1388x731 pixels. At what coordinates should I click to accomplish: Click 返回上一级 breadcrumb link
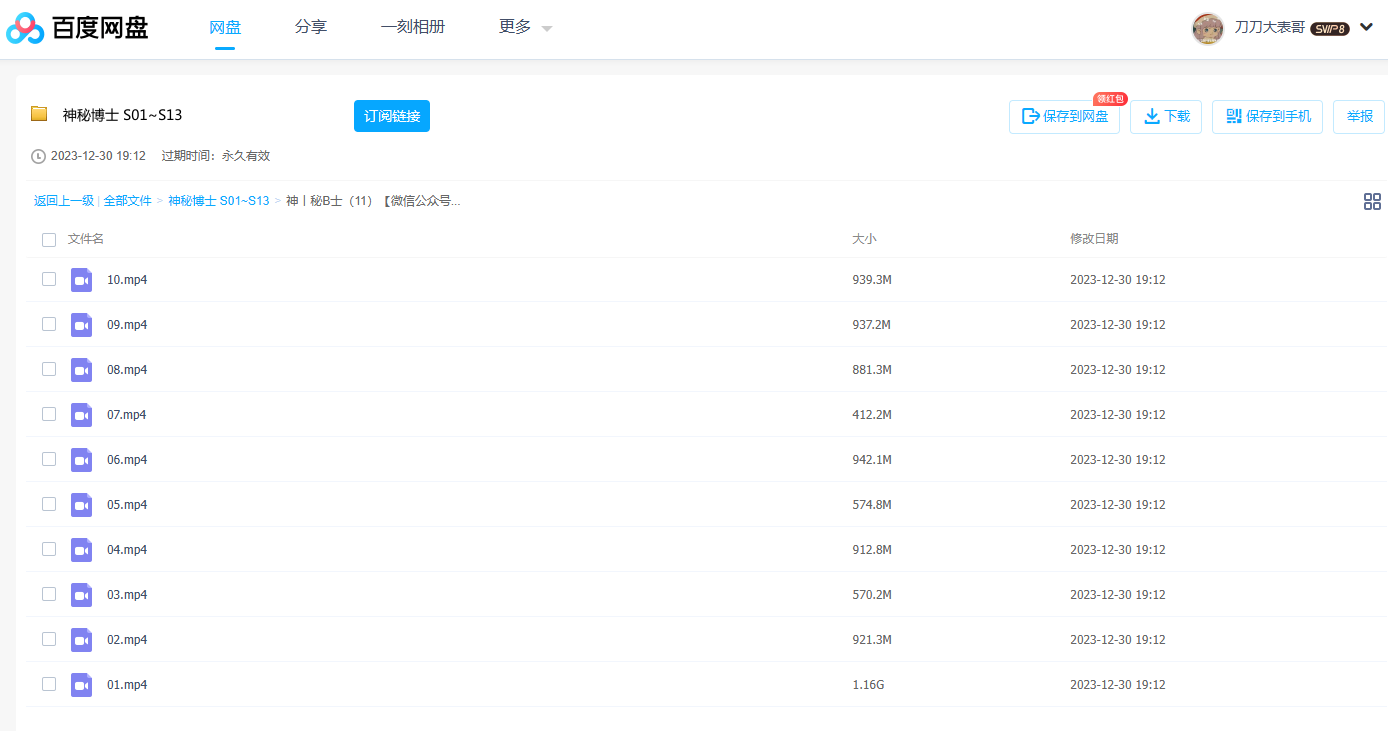click(x=63, y=201)
